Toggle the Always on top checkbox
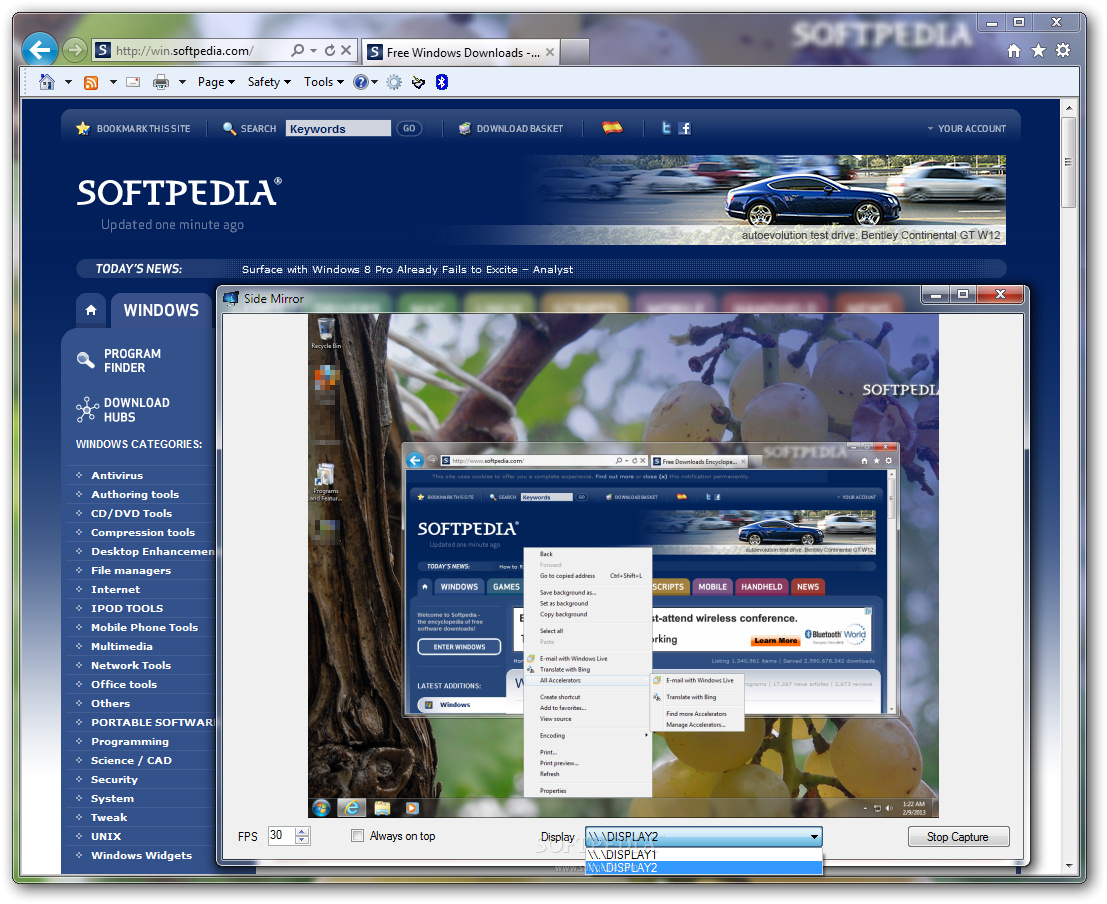 357,835
